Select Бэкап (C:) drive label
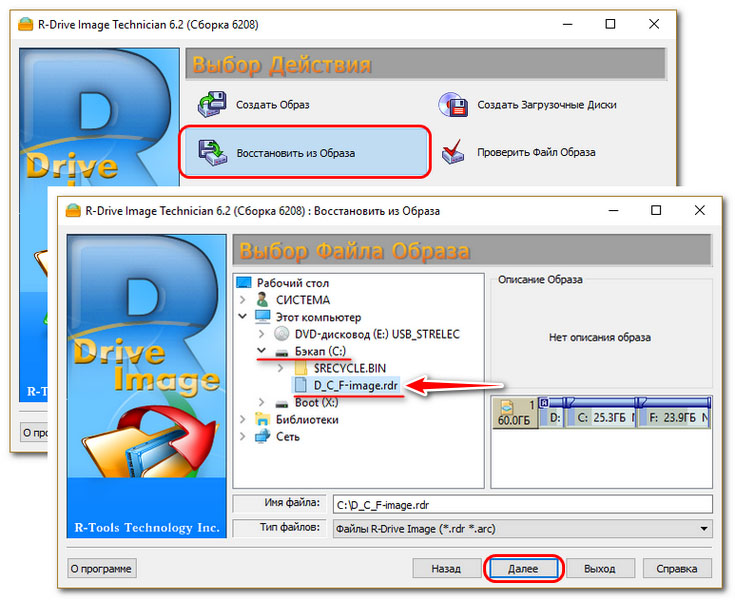This screenshot has height=600, width=735. tap(320, 351)
